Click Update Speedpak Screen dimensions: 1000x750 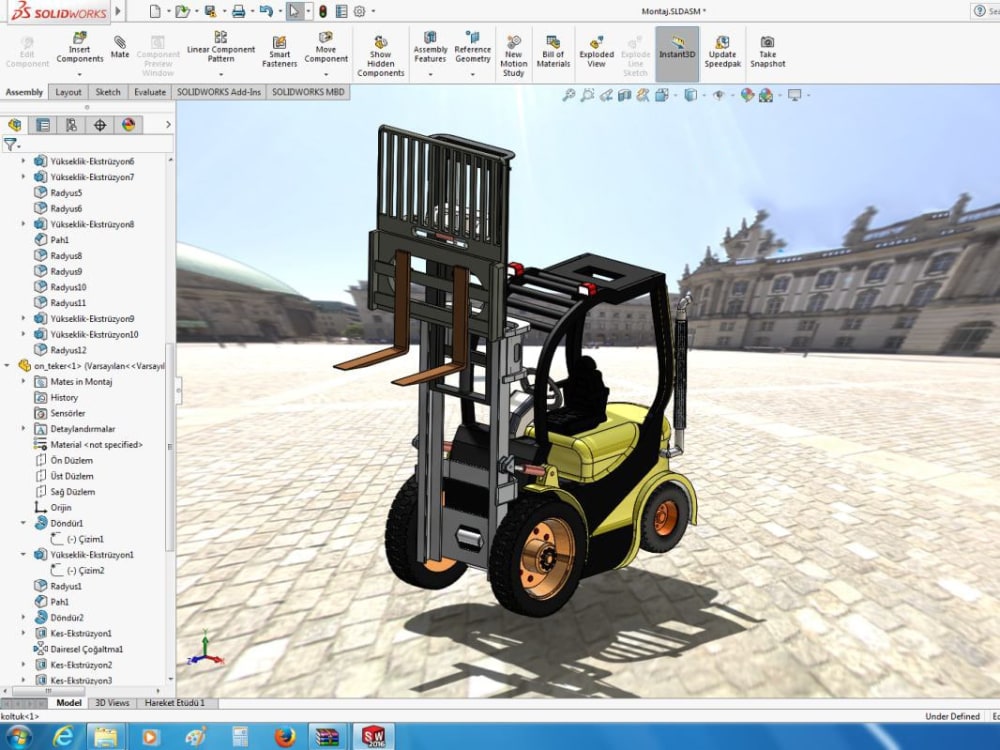tap(723, 52)
